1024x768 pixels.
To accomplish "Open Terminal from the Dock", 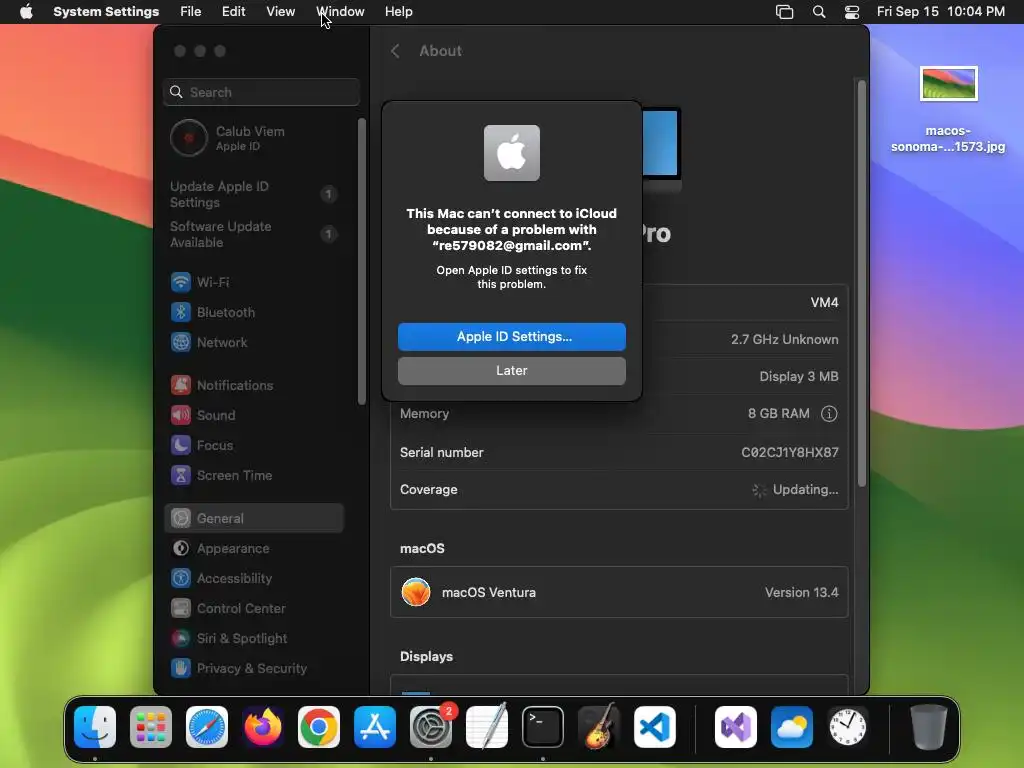I will click(x=543, y=727).
